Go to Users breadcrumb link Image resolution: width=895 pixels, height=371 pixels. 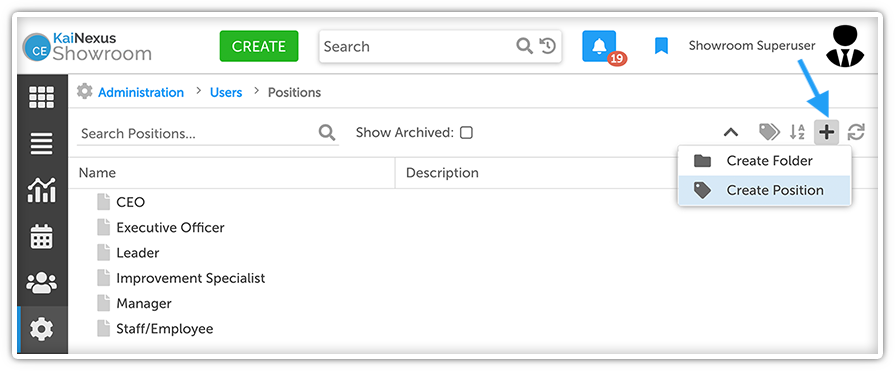point(226,92)
